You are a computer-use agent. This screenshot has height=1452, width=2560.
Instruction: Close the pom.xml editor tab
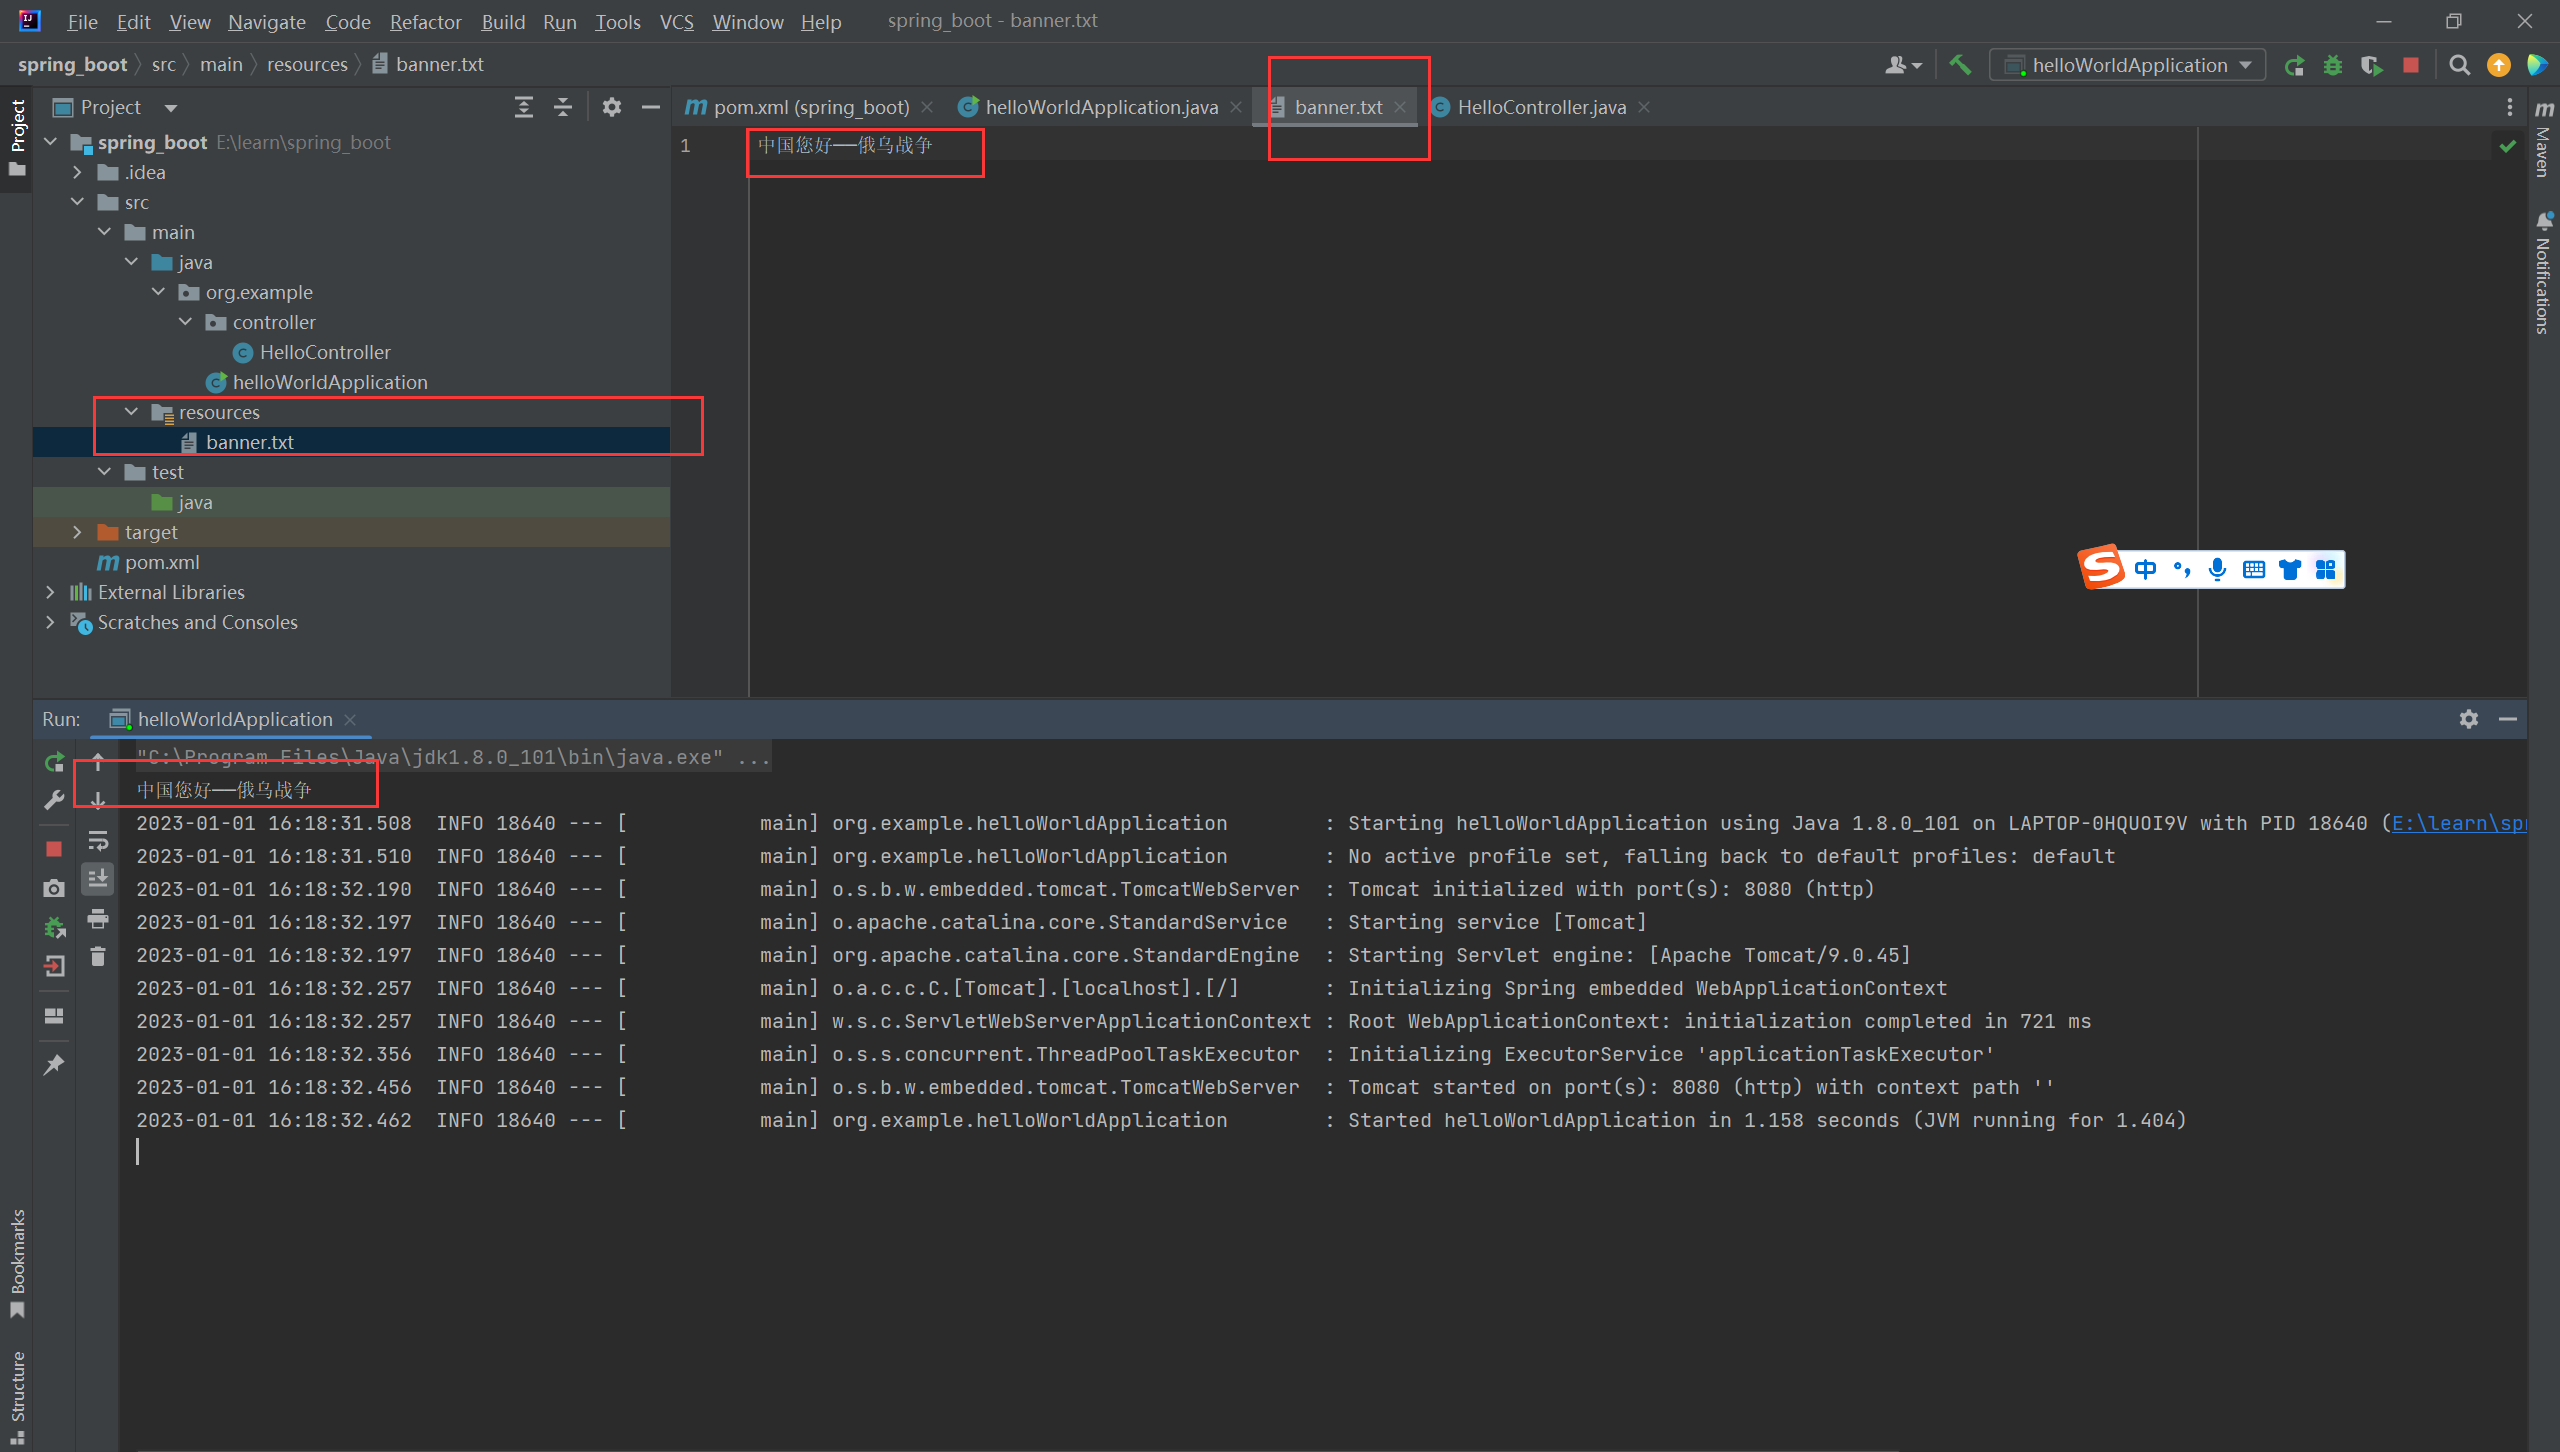click(x=927, y=107)
